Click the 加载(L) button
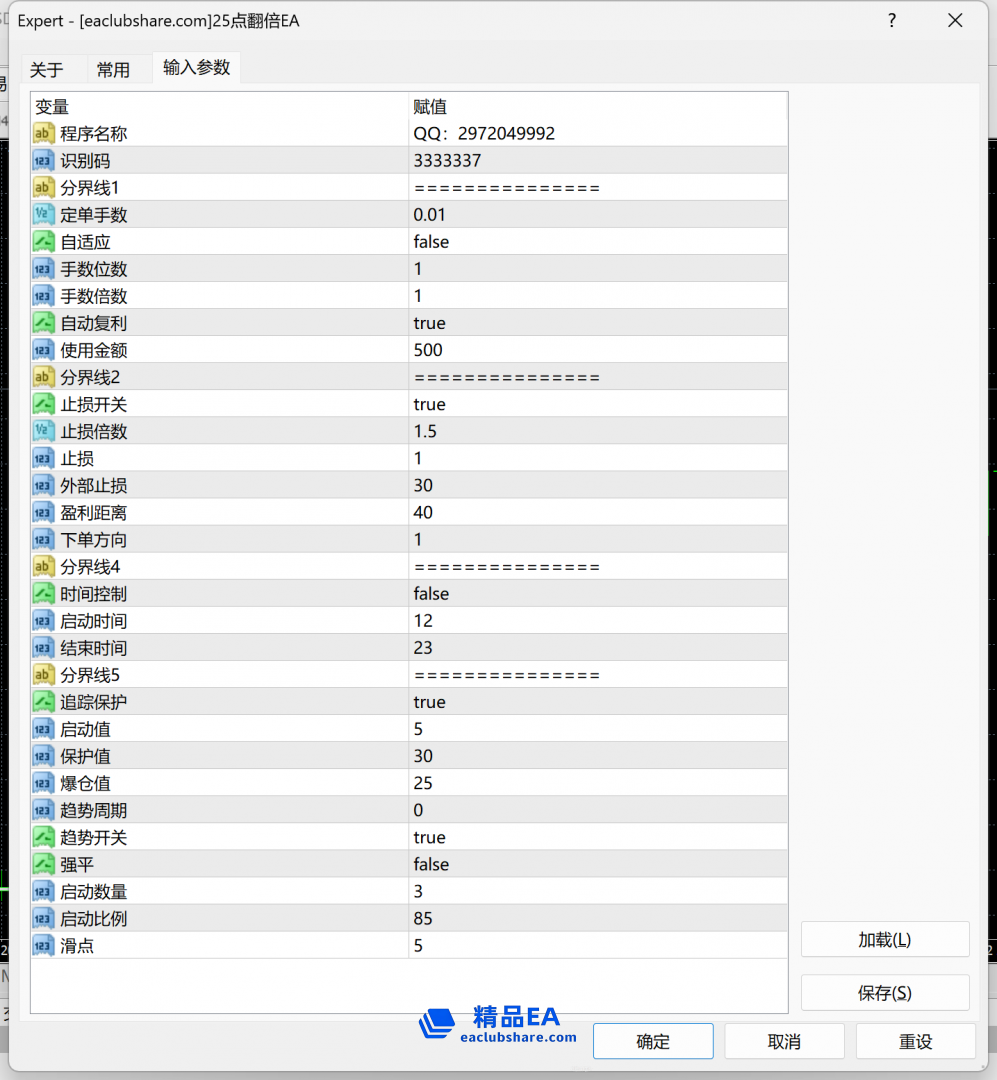This screenshot has height=1080, width=997. [x=884, y=940]
